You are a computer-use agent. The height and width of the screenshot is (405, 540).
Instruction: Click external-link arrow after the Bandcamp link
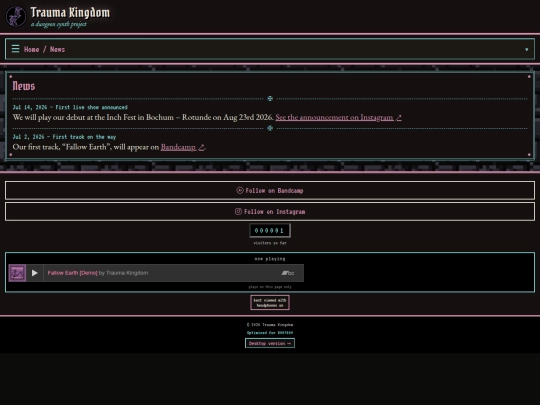click(x=201, y=147)
